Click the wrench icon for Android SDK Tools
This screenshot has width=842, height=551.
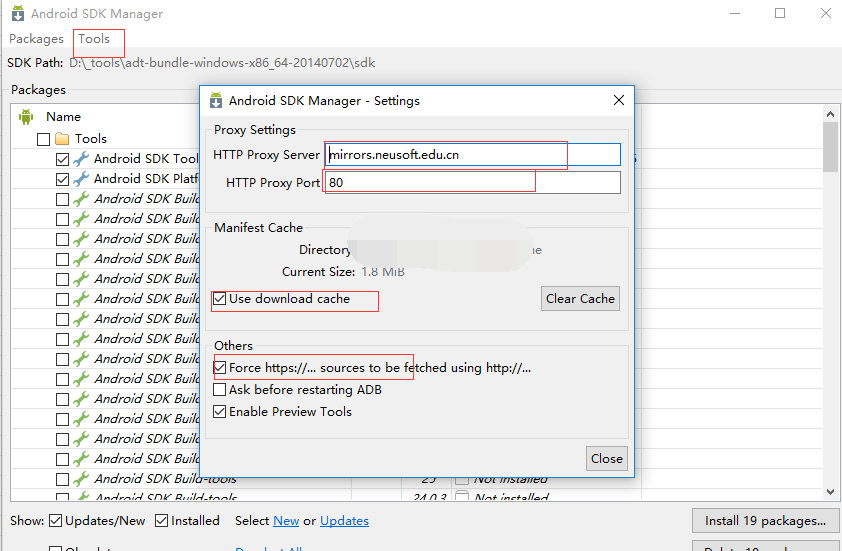81,159
